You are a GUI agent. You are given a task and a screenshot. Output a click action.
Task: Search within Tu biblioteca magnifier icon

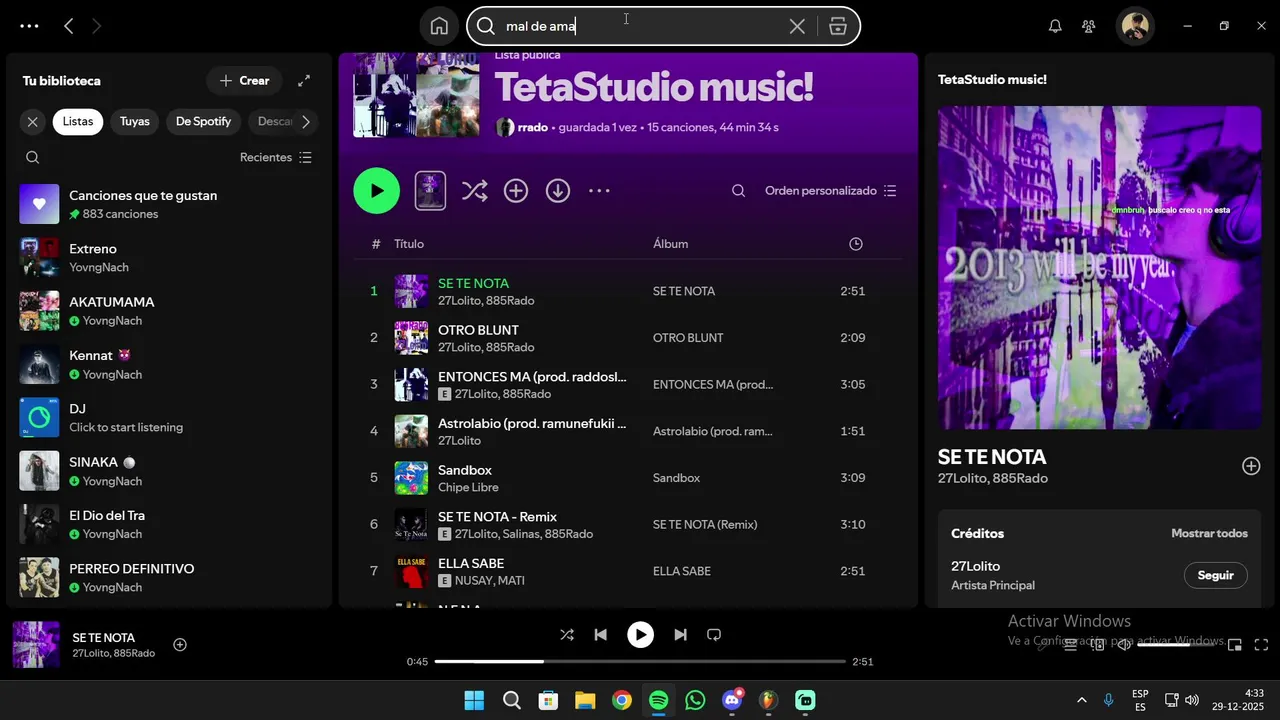33,157
